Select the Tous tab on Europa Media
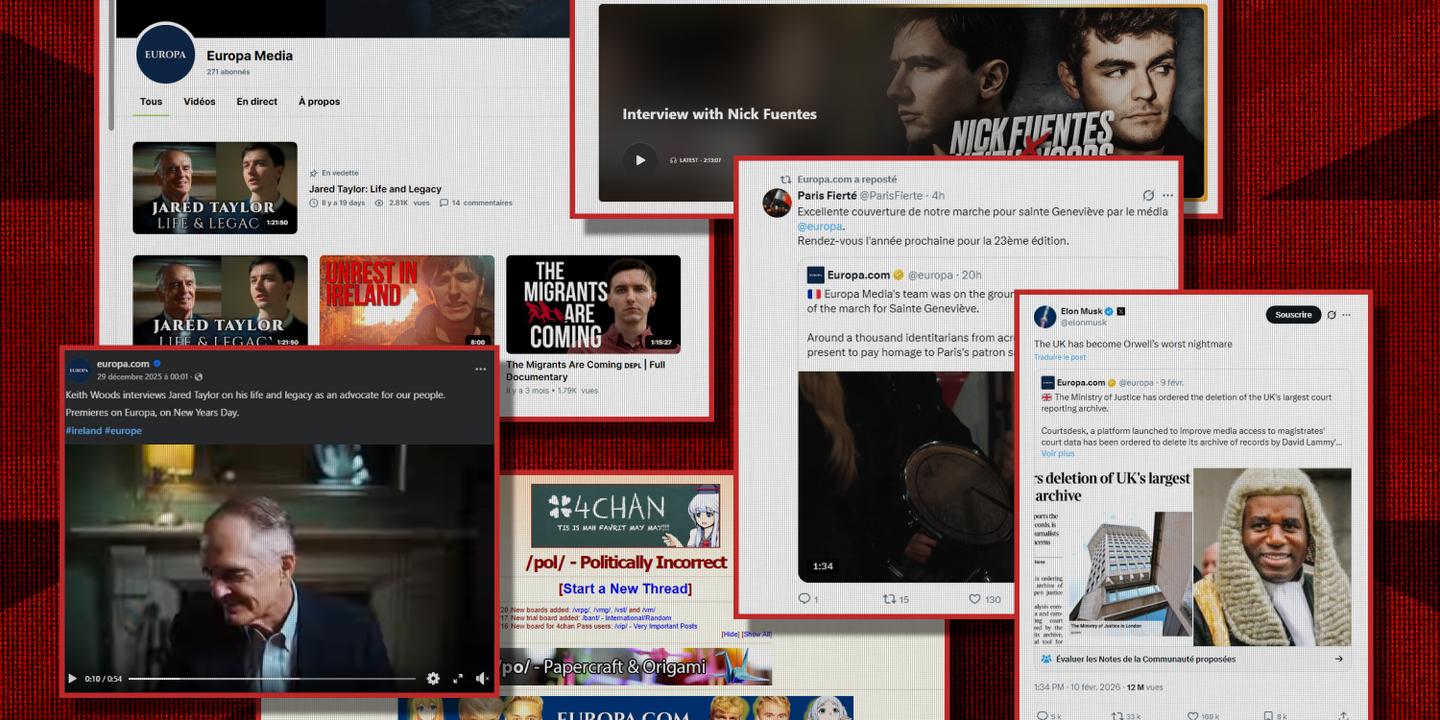The image size is (1440, 720). point(151,101)
